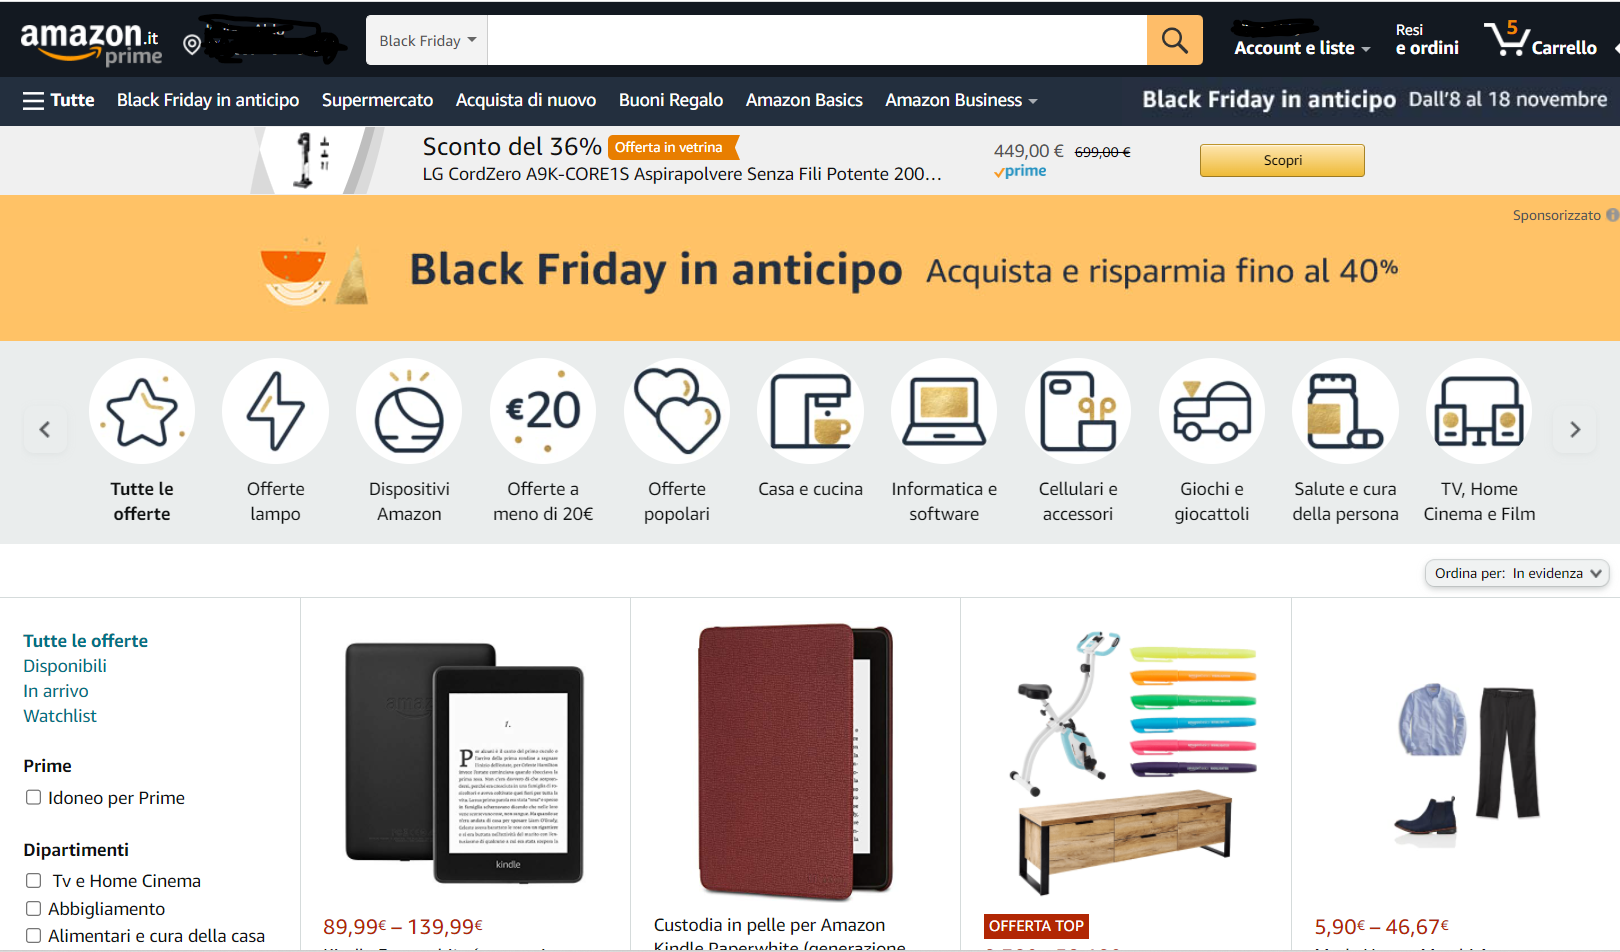This screenshot has height=952, width=1620.
Task: Open Dispositivi Amazon category icon
Action: pos(409,411)
